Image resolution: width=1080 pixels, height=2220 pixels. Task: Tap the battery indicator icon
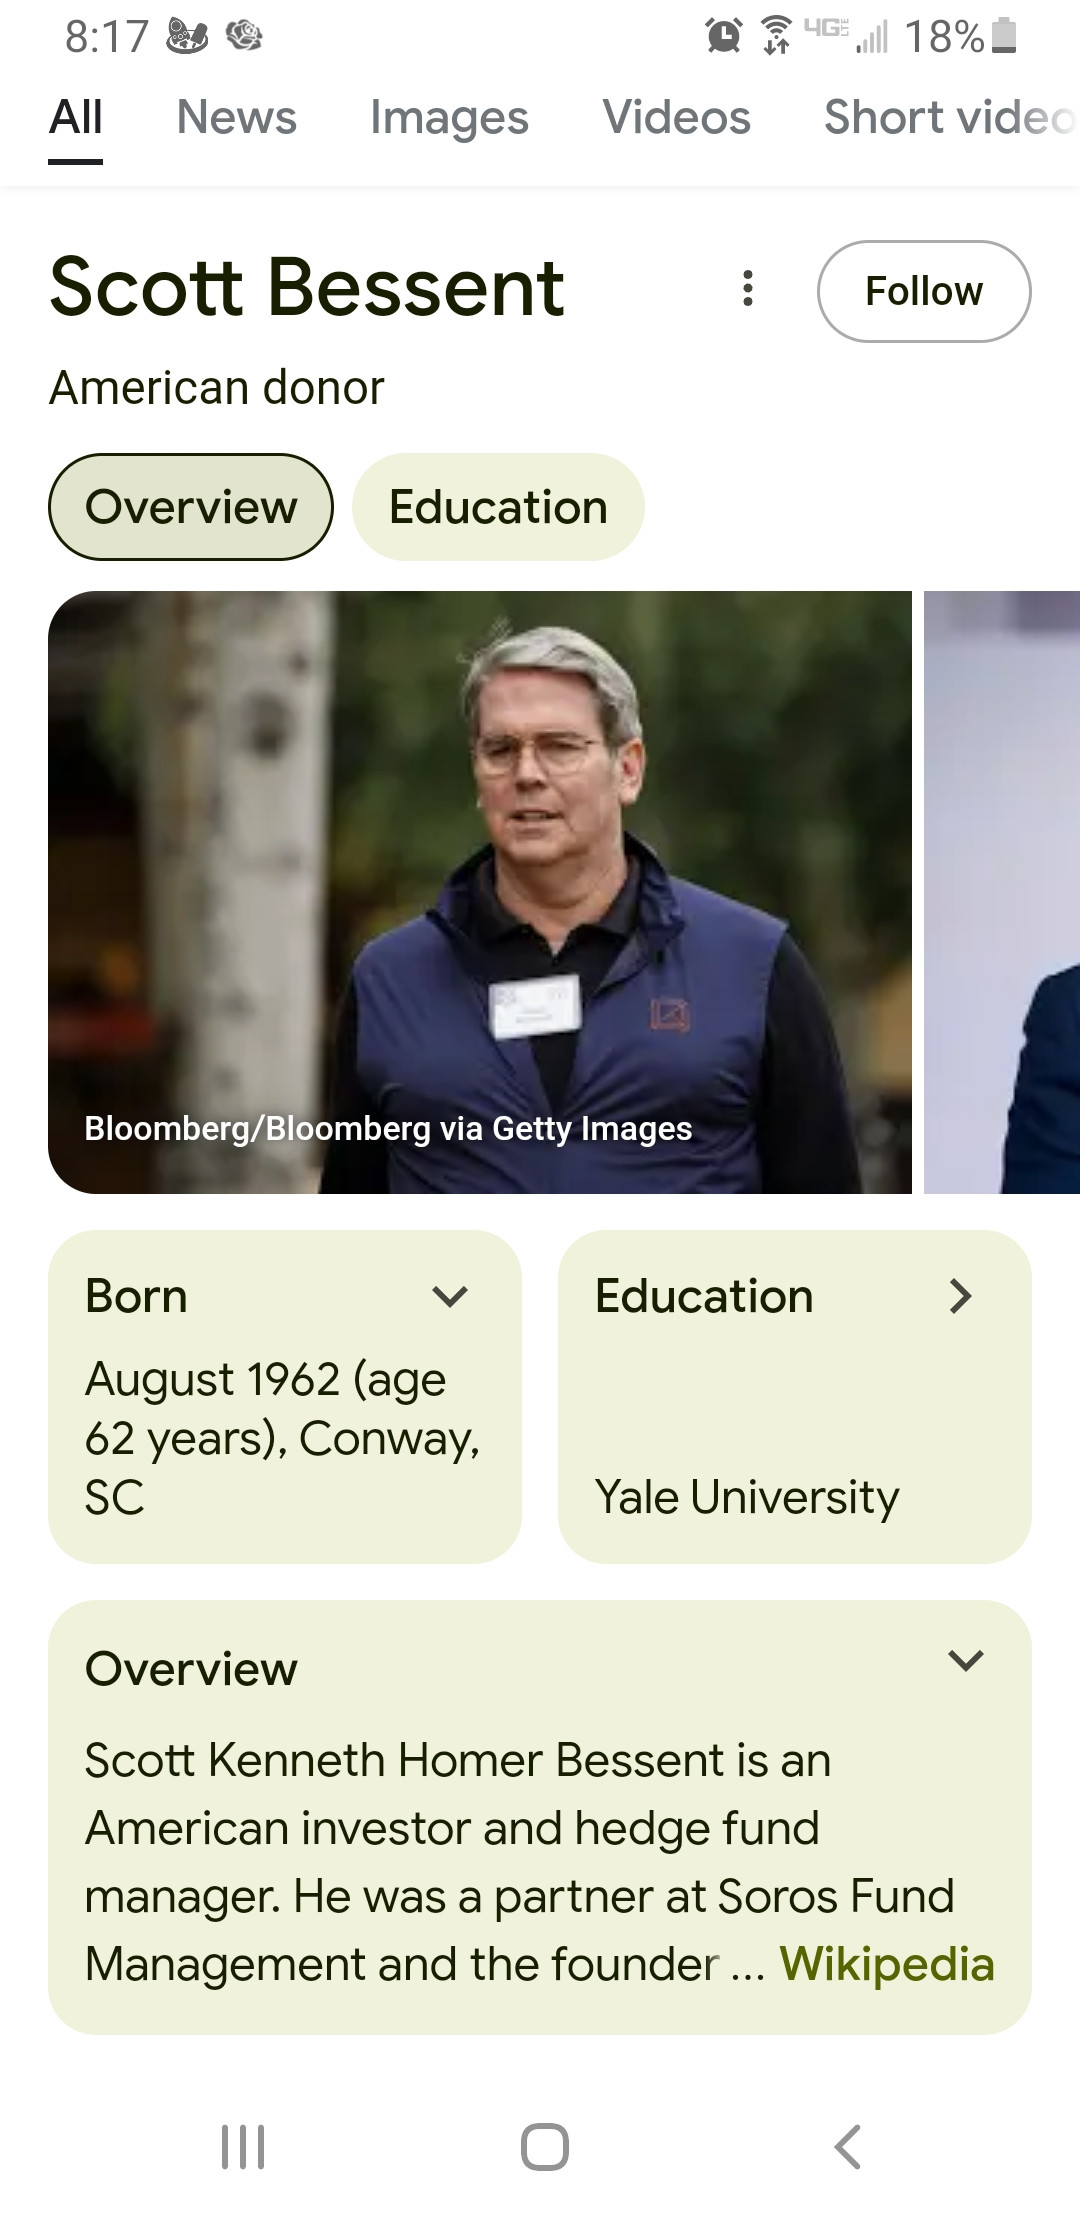1005,37
